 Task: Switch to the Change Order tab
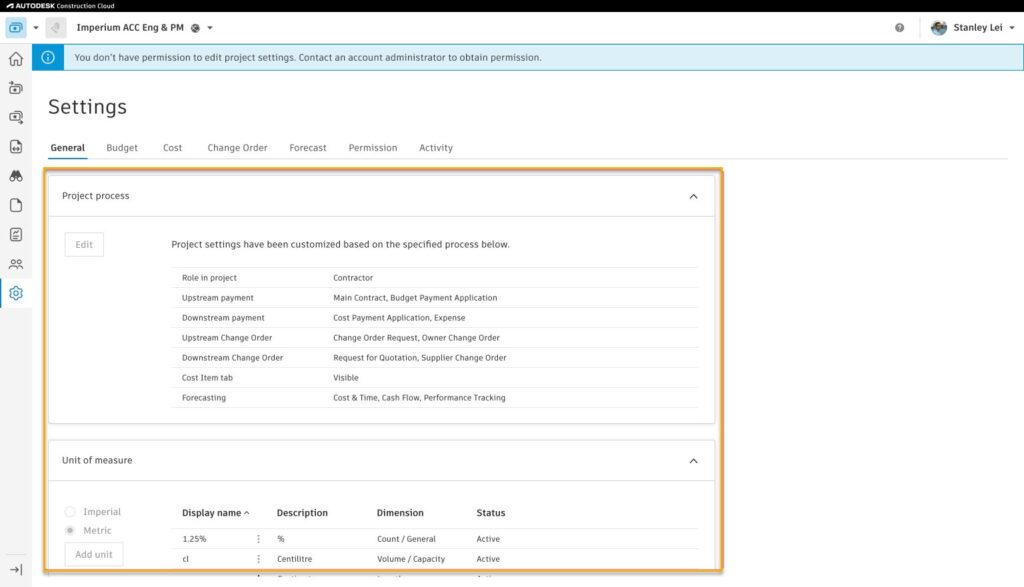click(237, 148)
